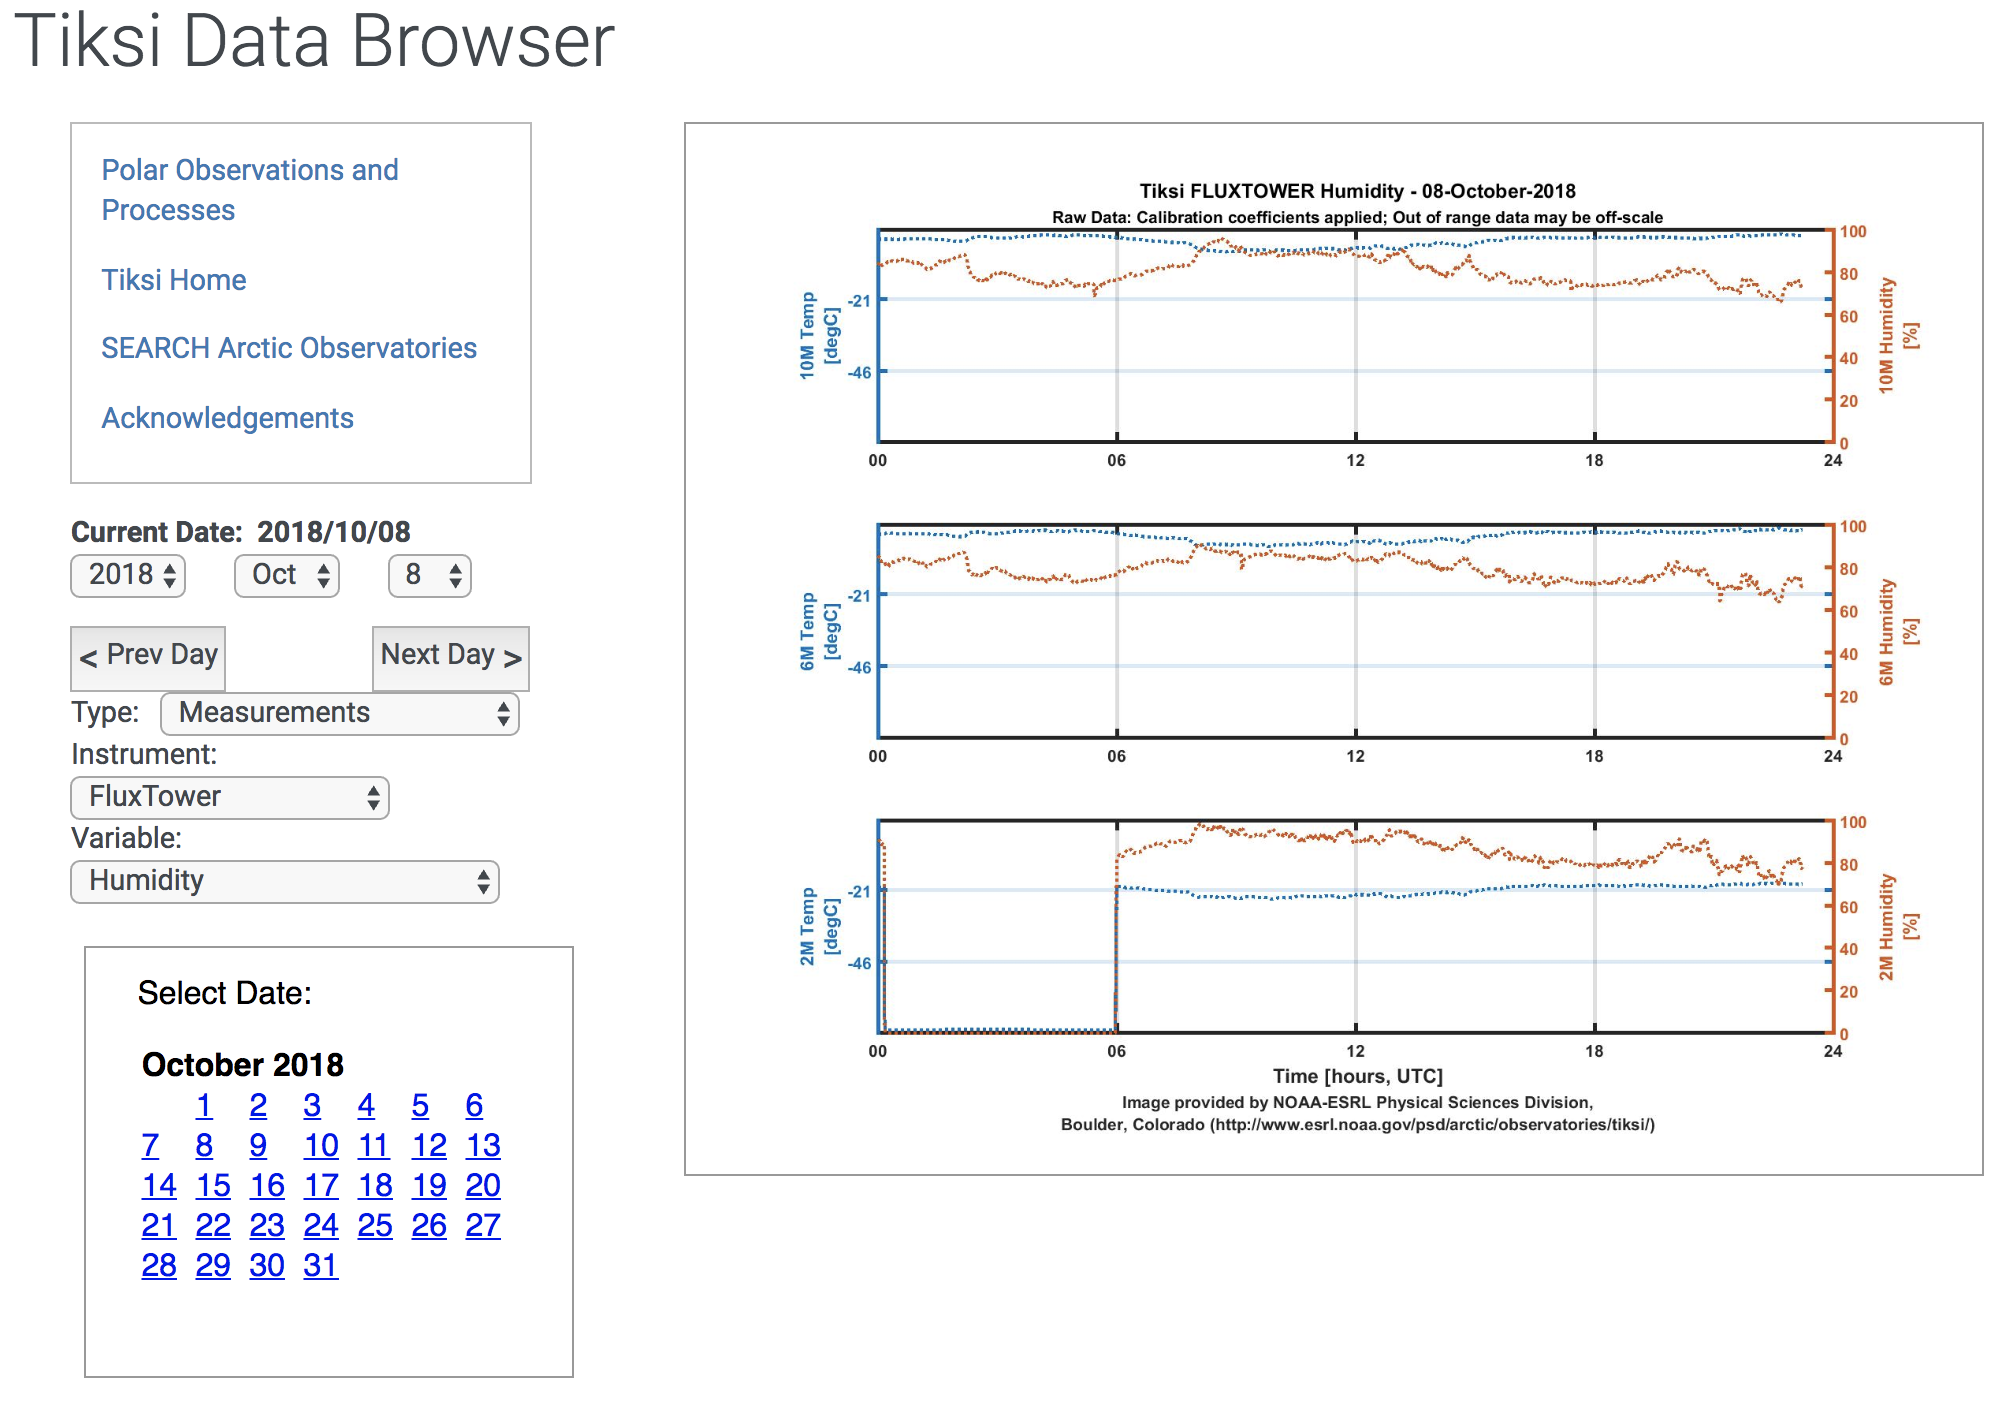Select October 19 in the calendar
The width and height of the screenshot is (2012, 1418).
[429, 1186]
